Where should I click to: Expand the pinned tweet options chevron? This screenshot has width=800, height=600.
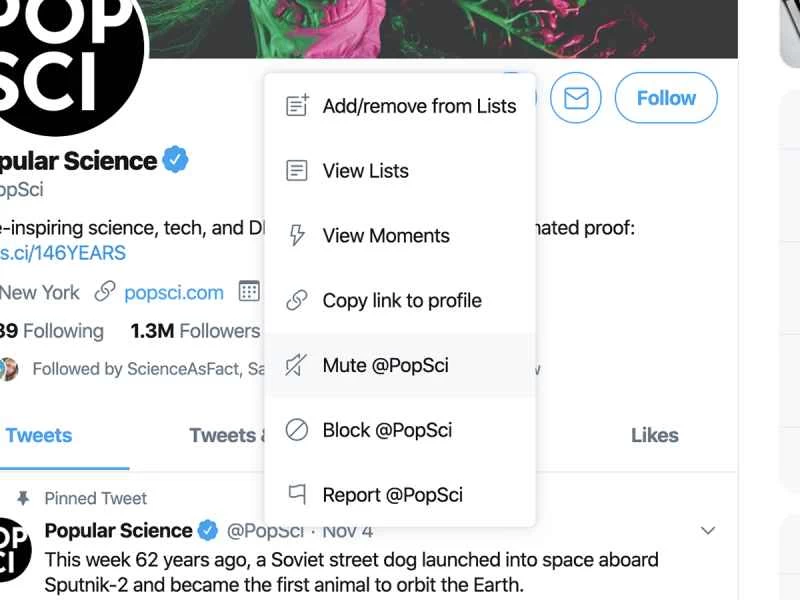tap(708, 530)
